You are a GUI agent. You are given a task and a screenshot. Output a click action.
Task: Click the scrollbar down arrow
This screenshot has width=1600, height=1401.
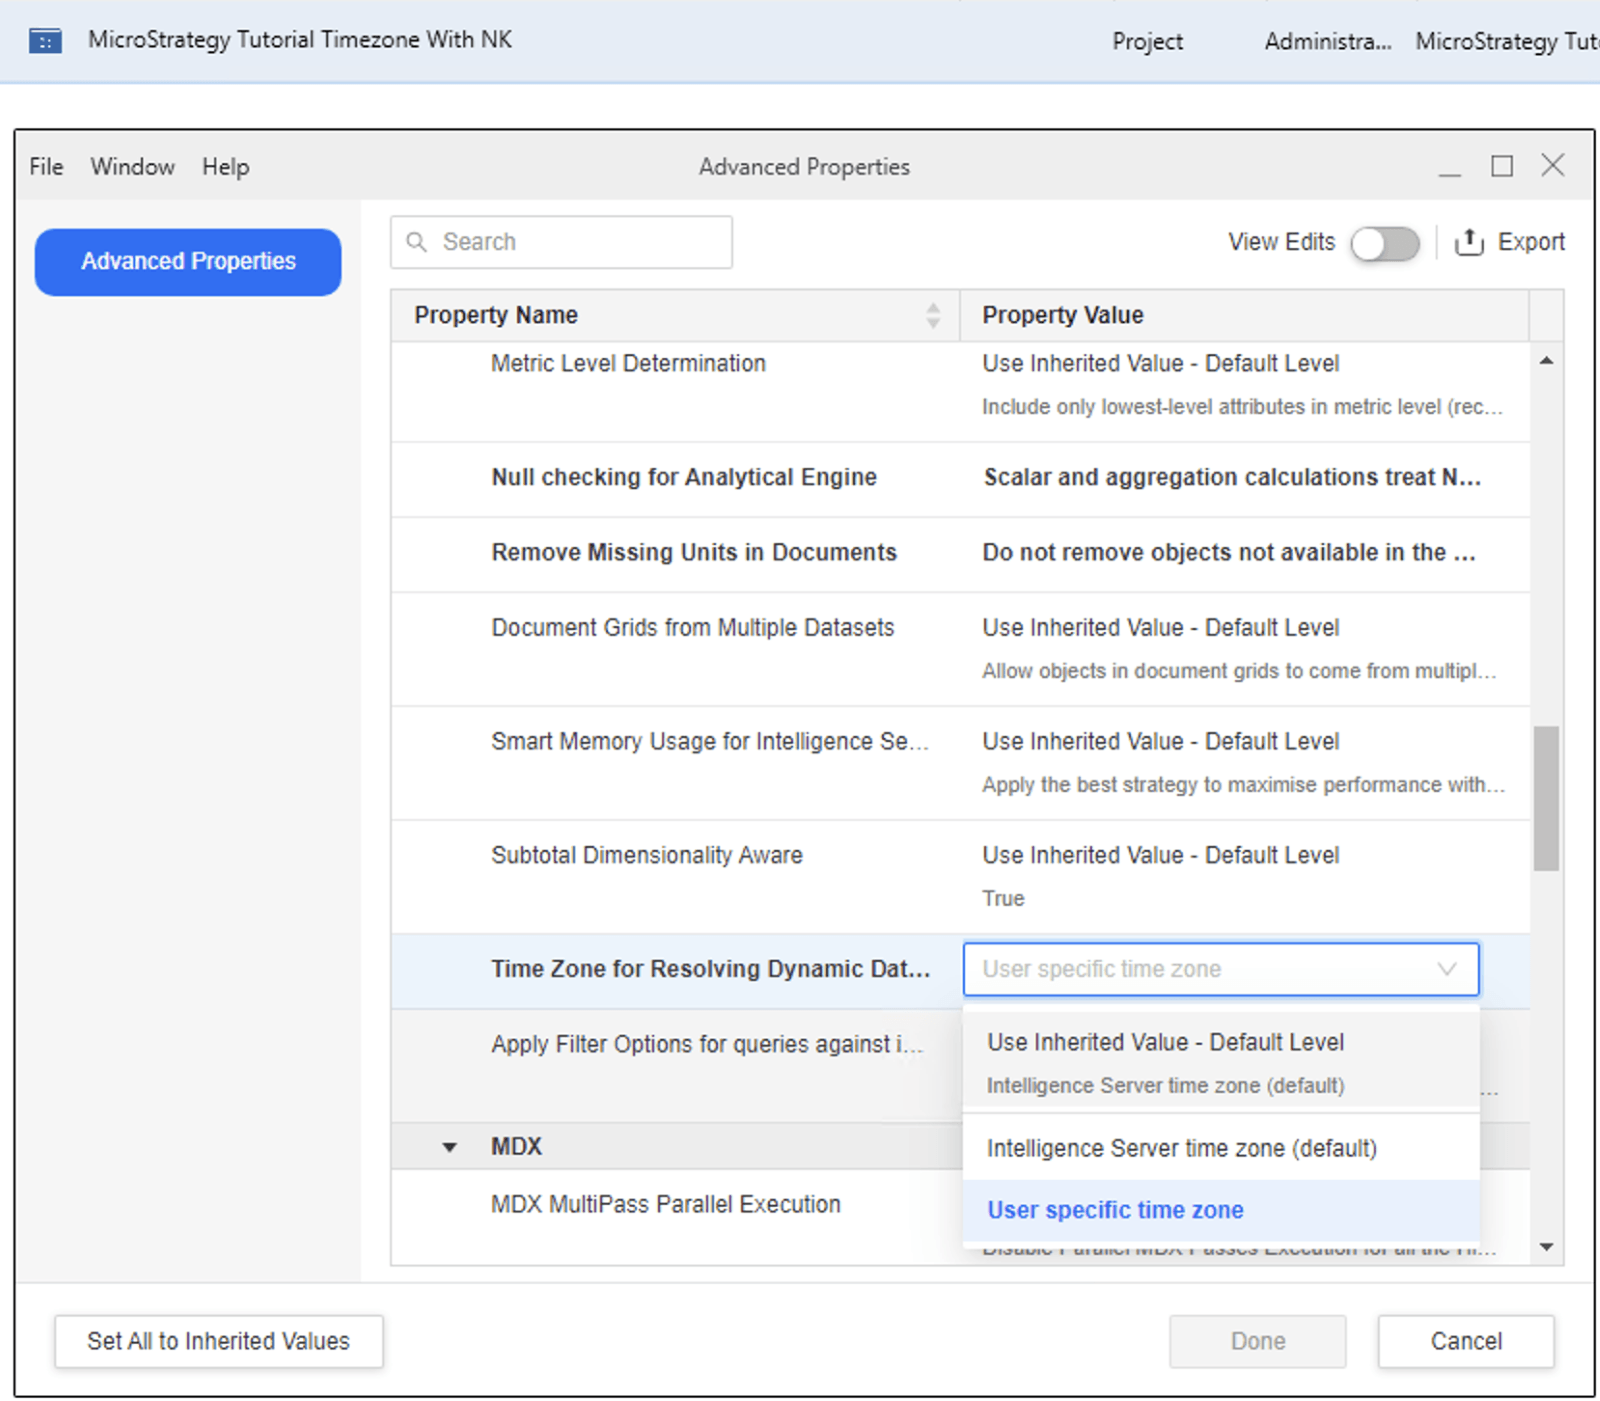pos(1547,1247)
